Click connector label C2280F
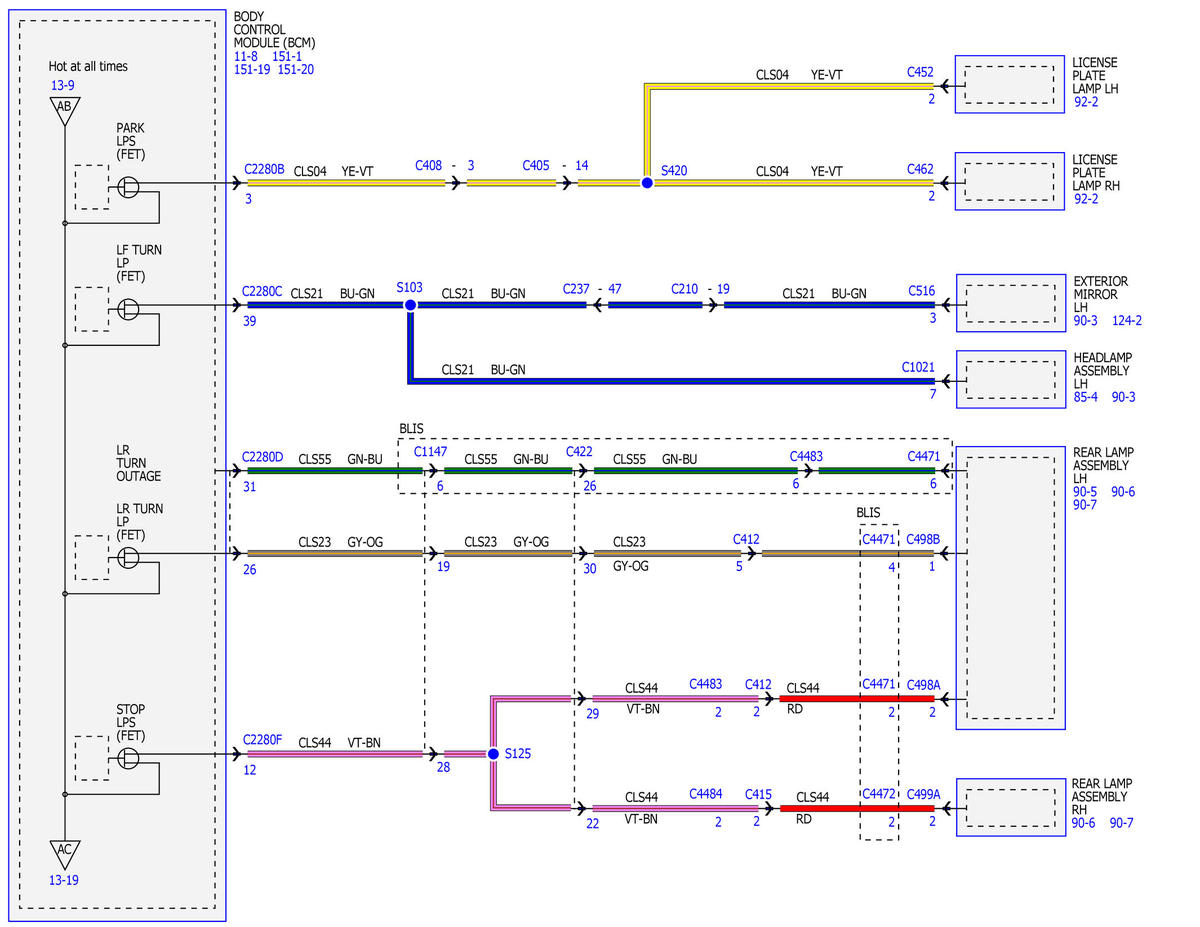The width and height of the screenshot is (1200, 927). (263, 741)
